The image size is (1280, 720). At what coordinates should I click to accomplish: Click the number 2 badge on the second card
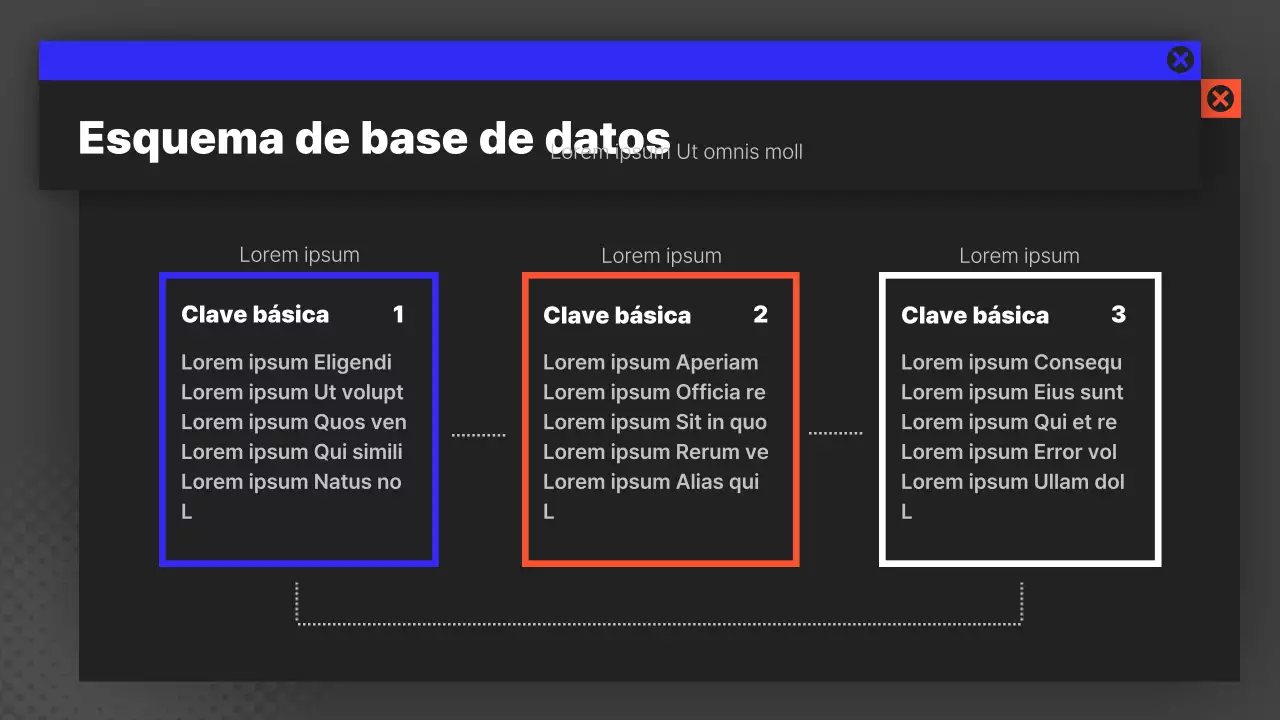pos(761,314)
